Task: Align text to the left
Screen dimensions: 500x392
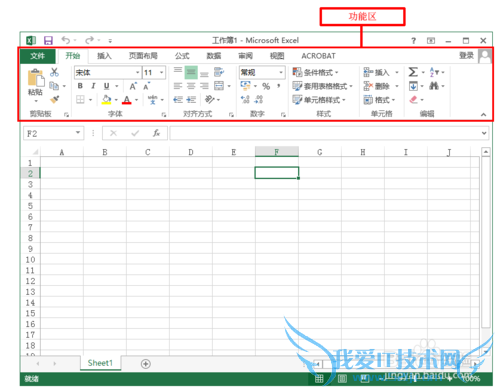Action: pyautogui.click(x=178, y=86)
